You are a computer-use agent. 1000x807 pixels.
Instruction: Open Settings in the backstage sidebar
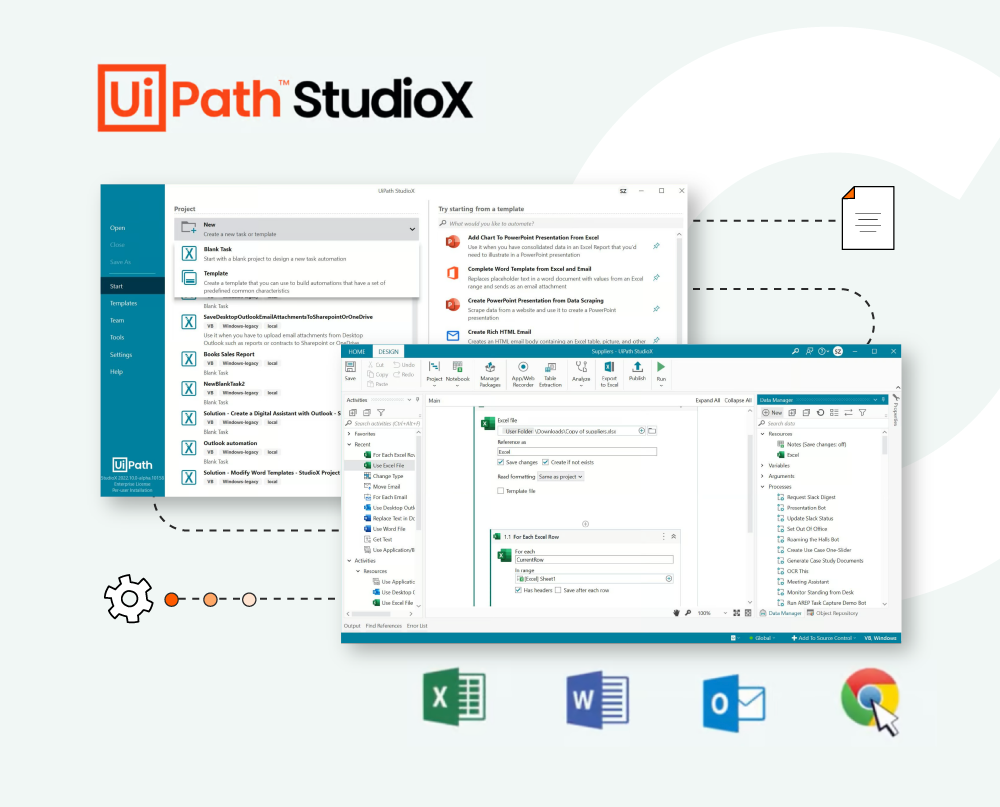click(x=121, y=355)
